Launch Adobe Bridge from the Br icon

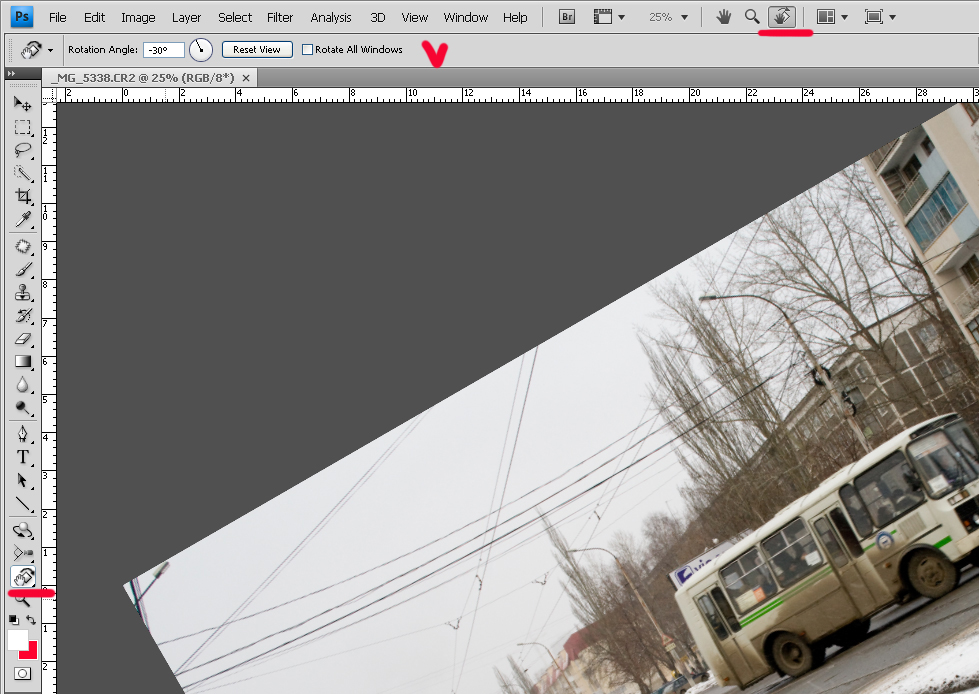[567, 17]
